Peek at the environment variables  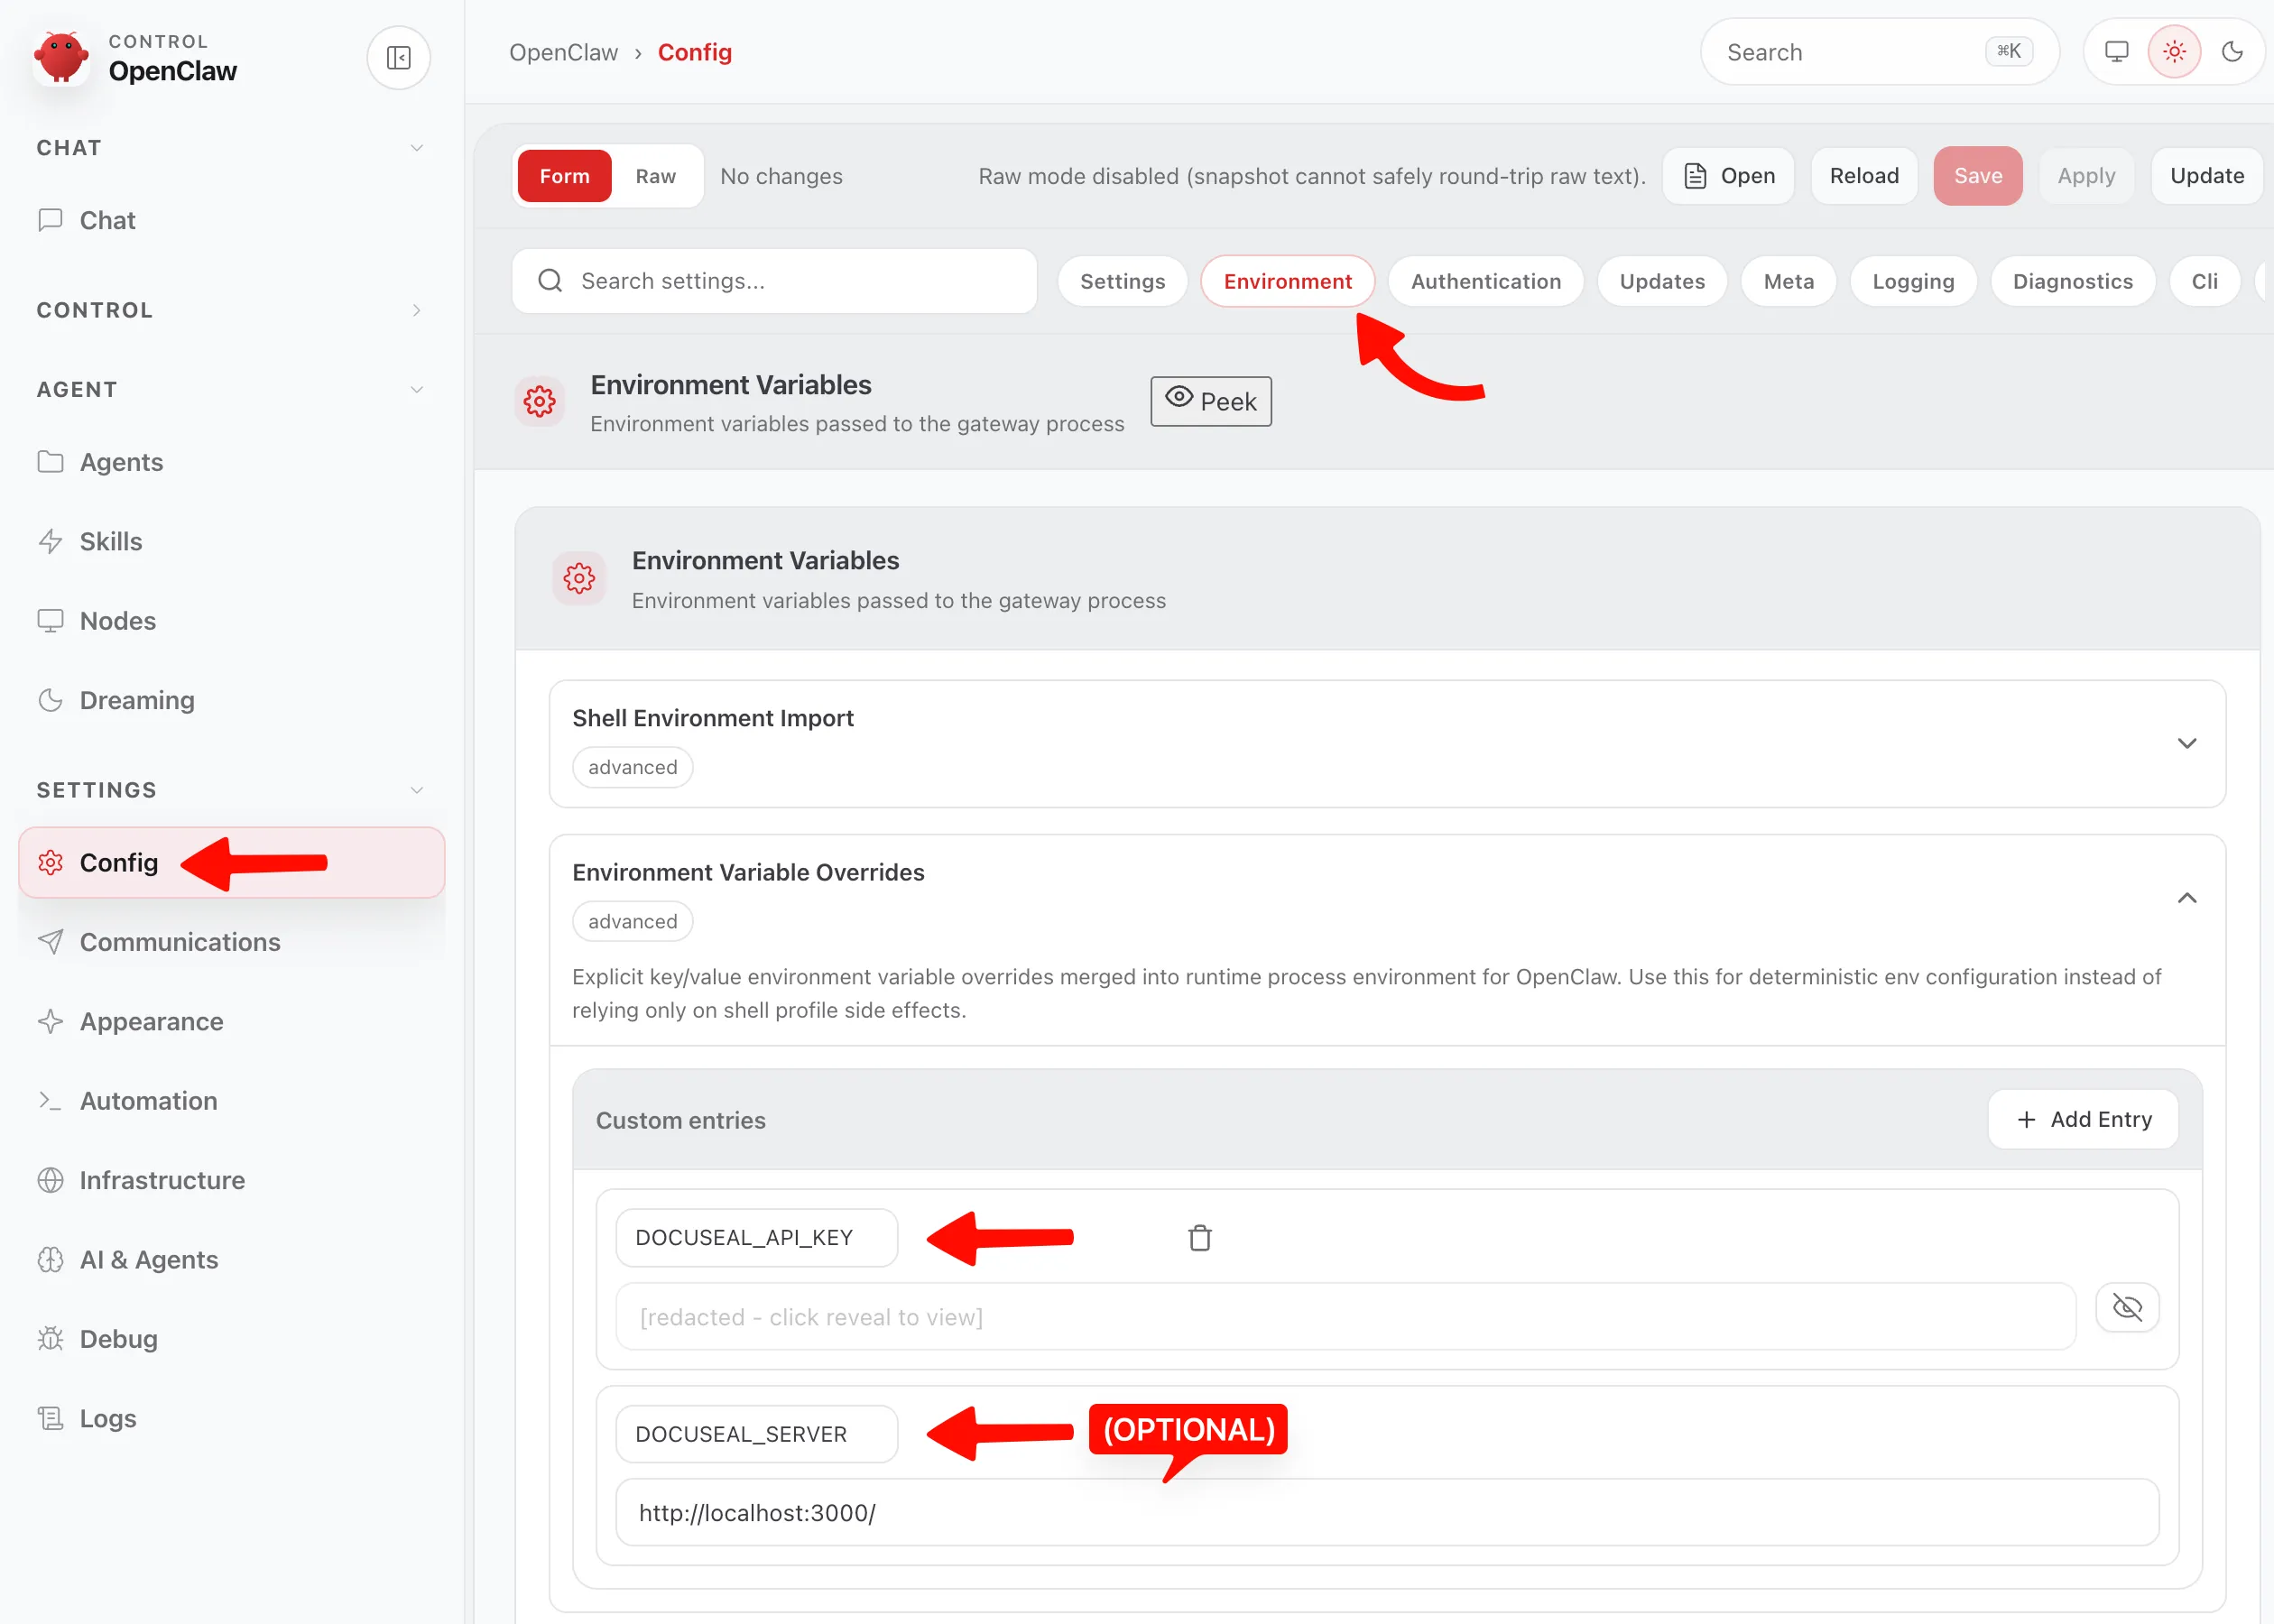pos(1210,401)
